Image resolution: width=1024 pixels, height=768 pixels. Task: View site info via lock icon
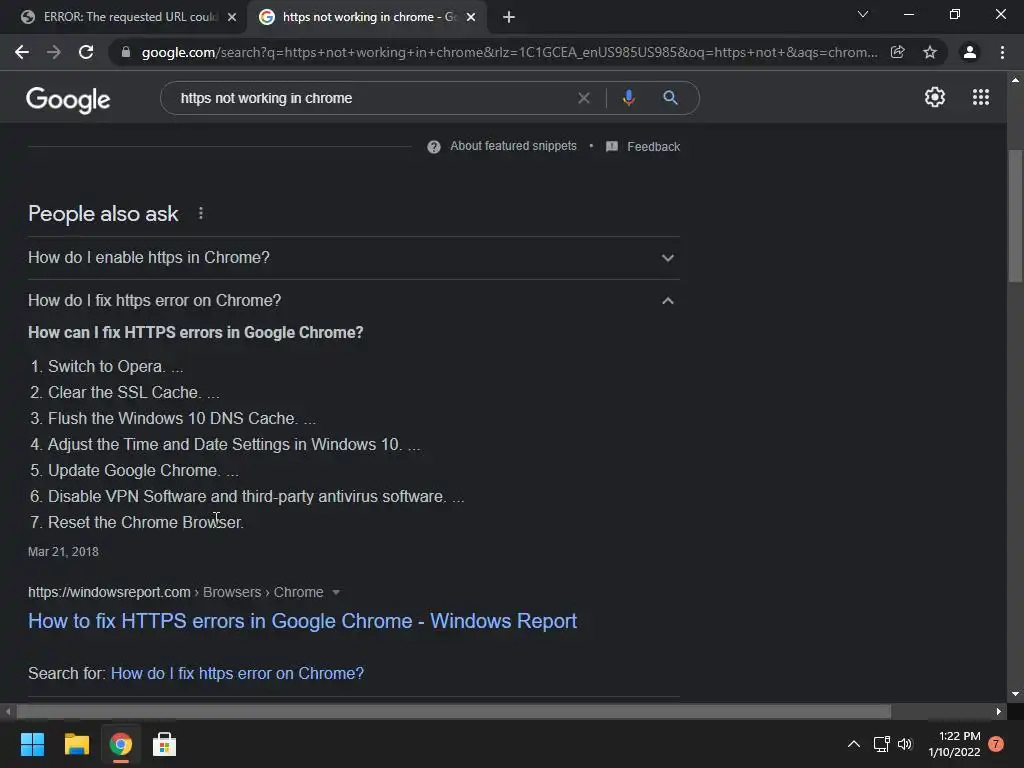click(x=126, y=52)
